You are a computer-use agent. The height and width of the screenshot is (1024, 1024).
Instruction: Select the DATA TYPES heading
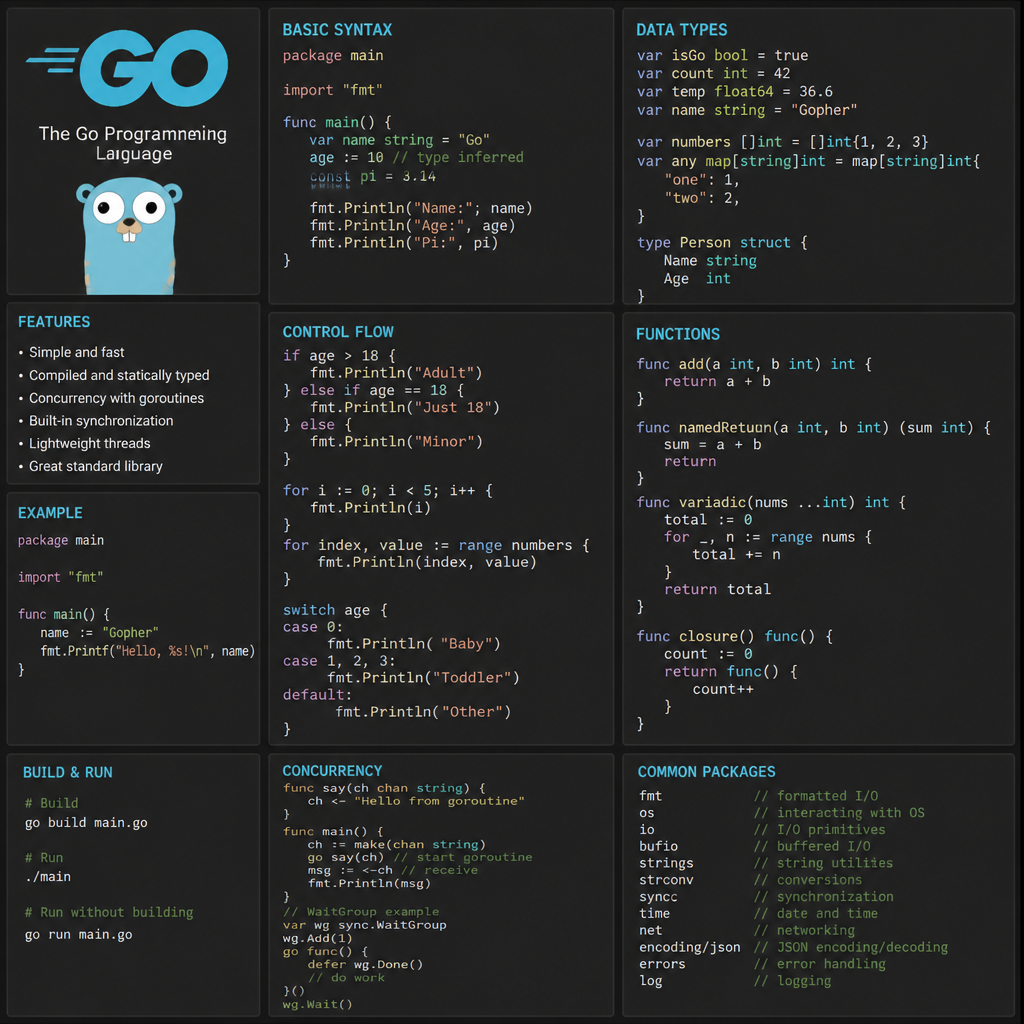point(681,30)
